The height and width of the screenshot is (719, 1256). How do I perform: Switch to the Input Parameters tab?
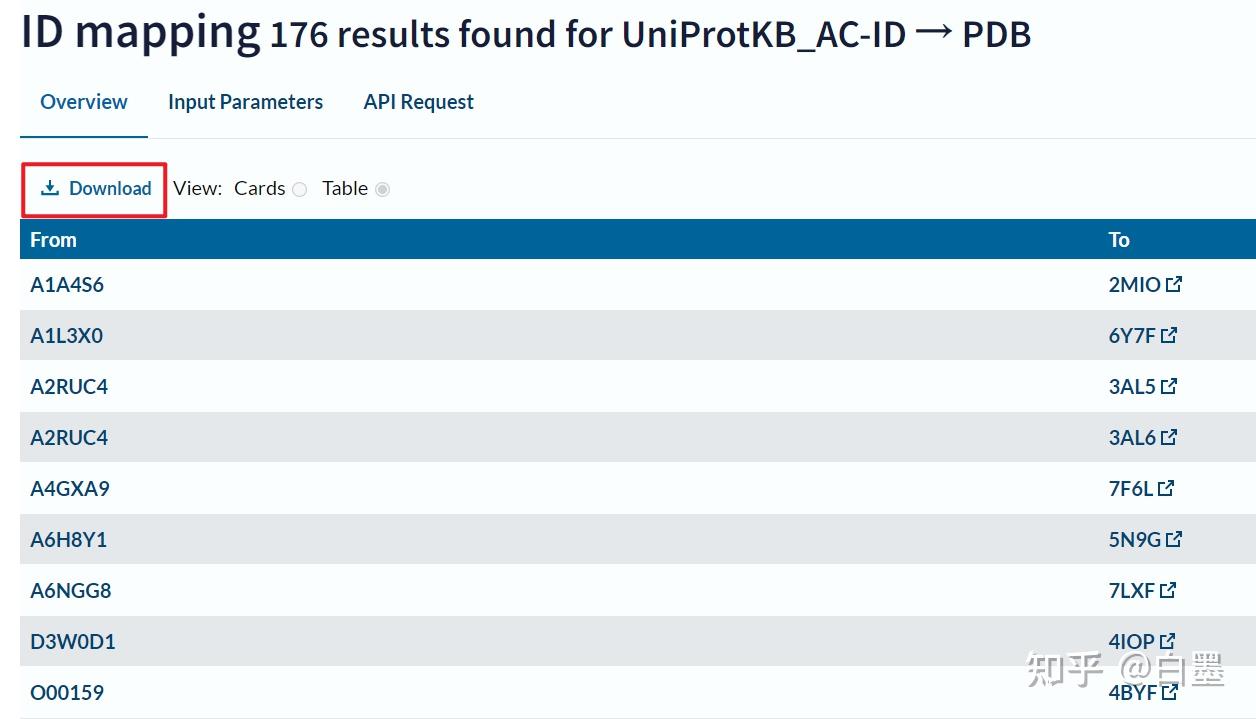click(x=245, y=101)
